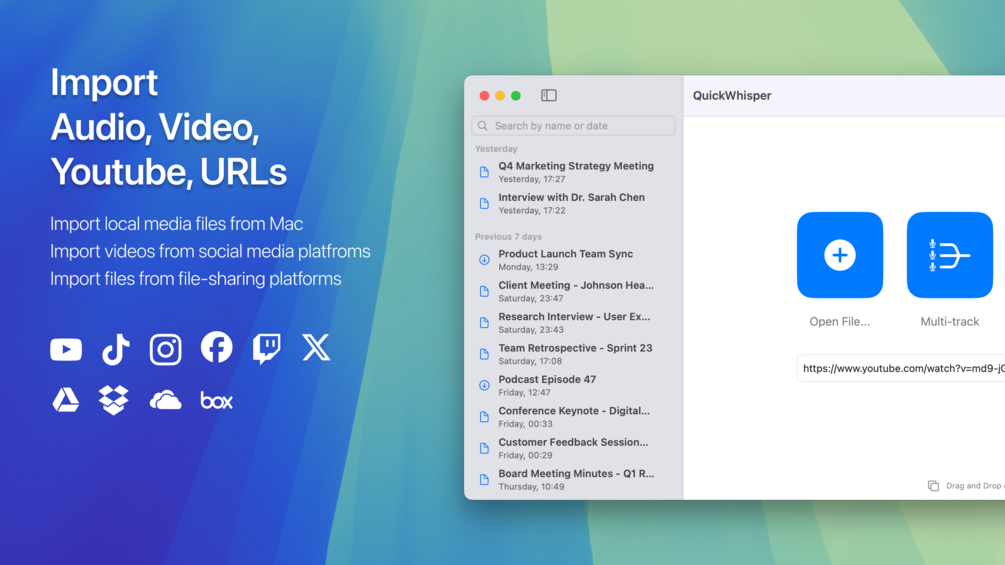Click document icon beside Customer Feedback Session
Viewport: 1005px width, 565px height.
point(485,448)
